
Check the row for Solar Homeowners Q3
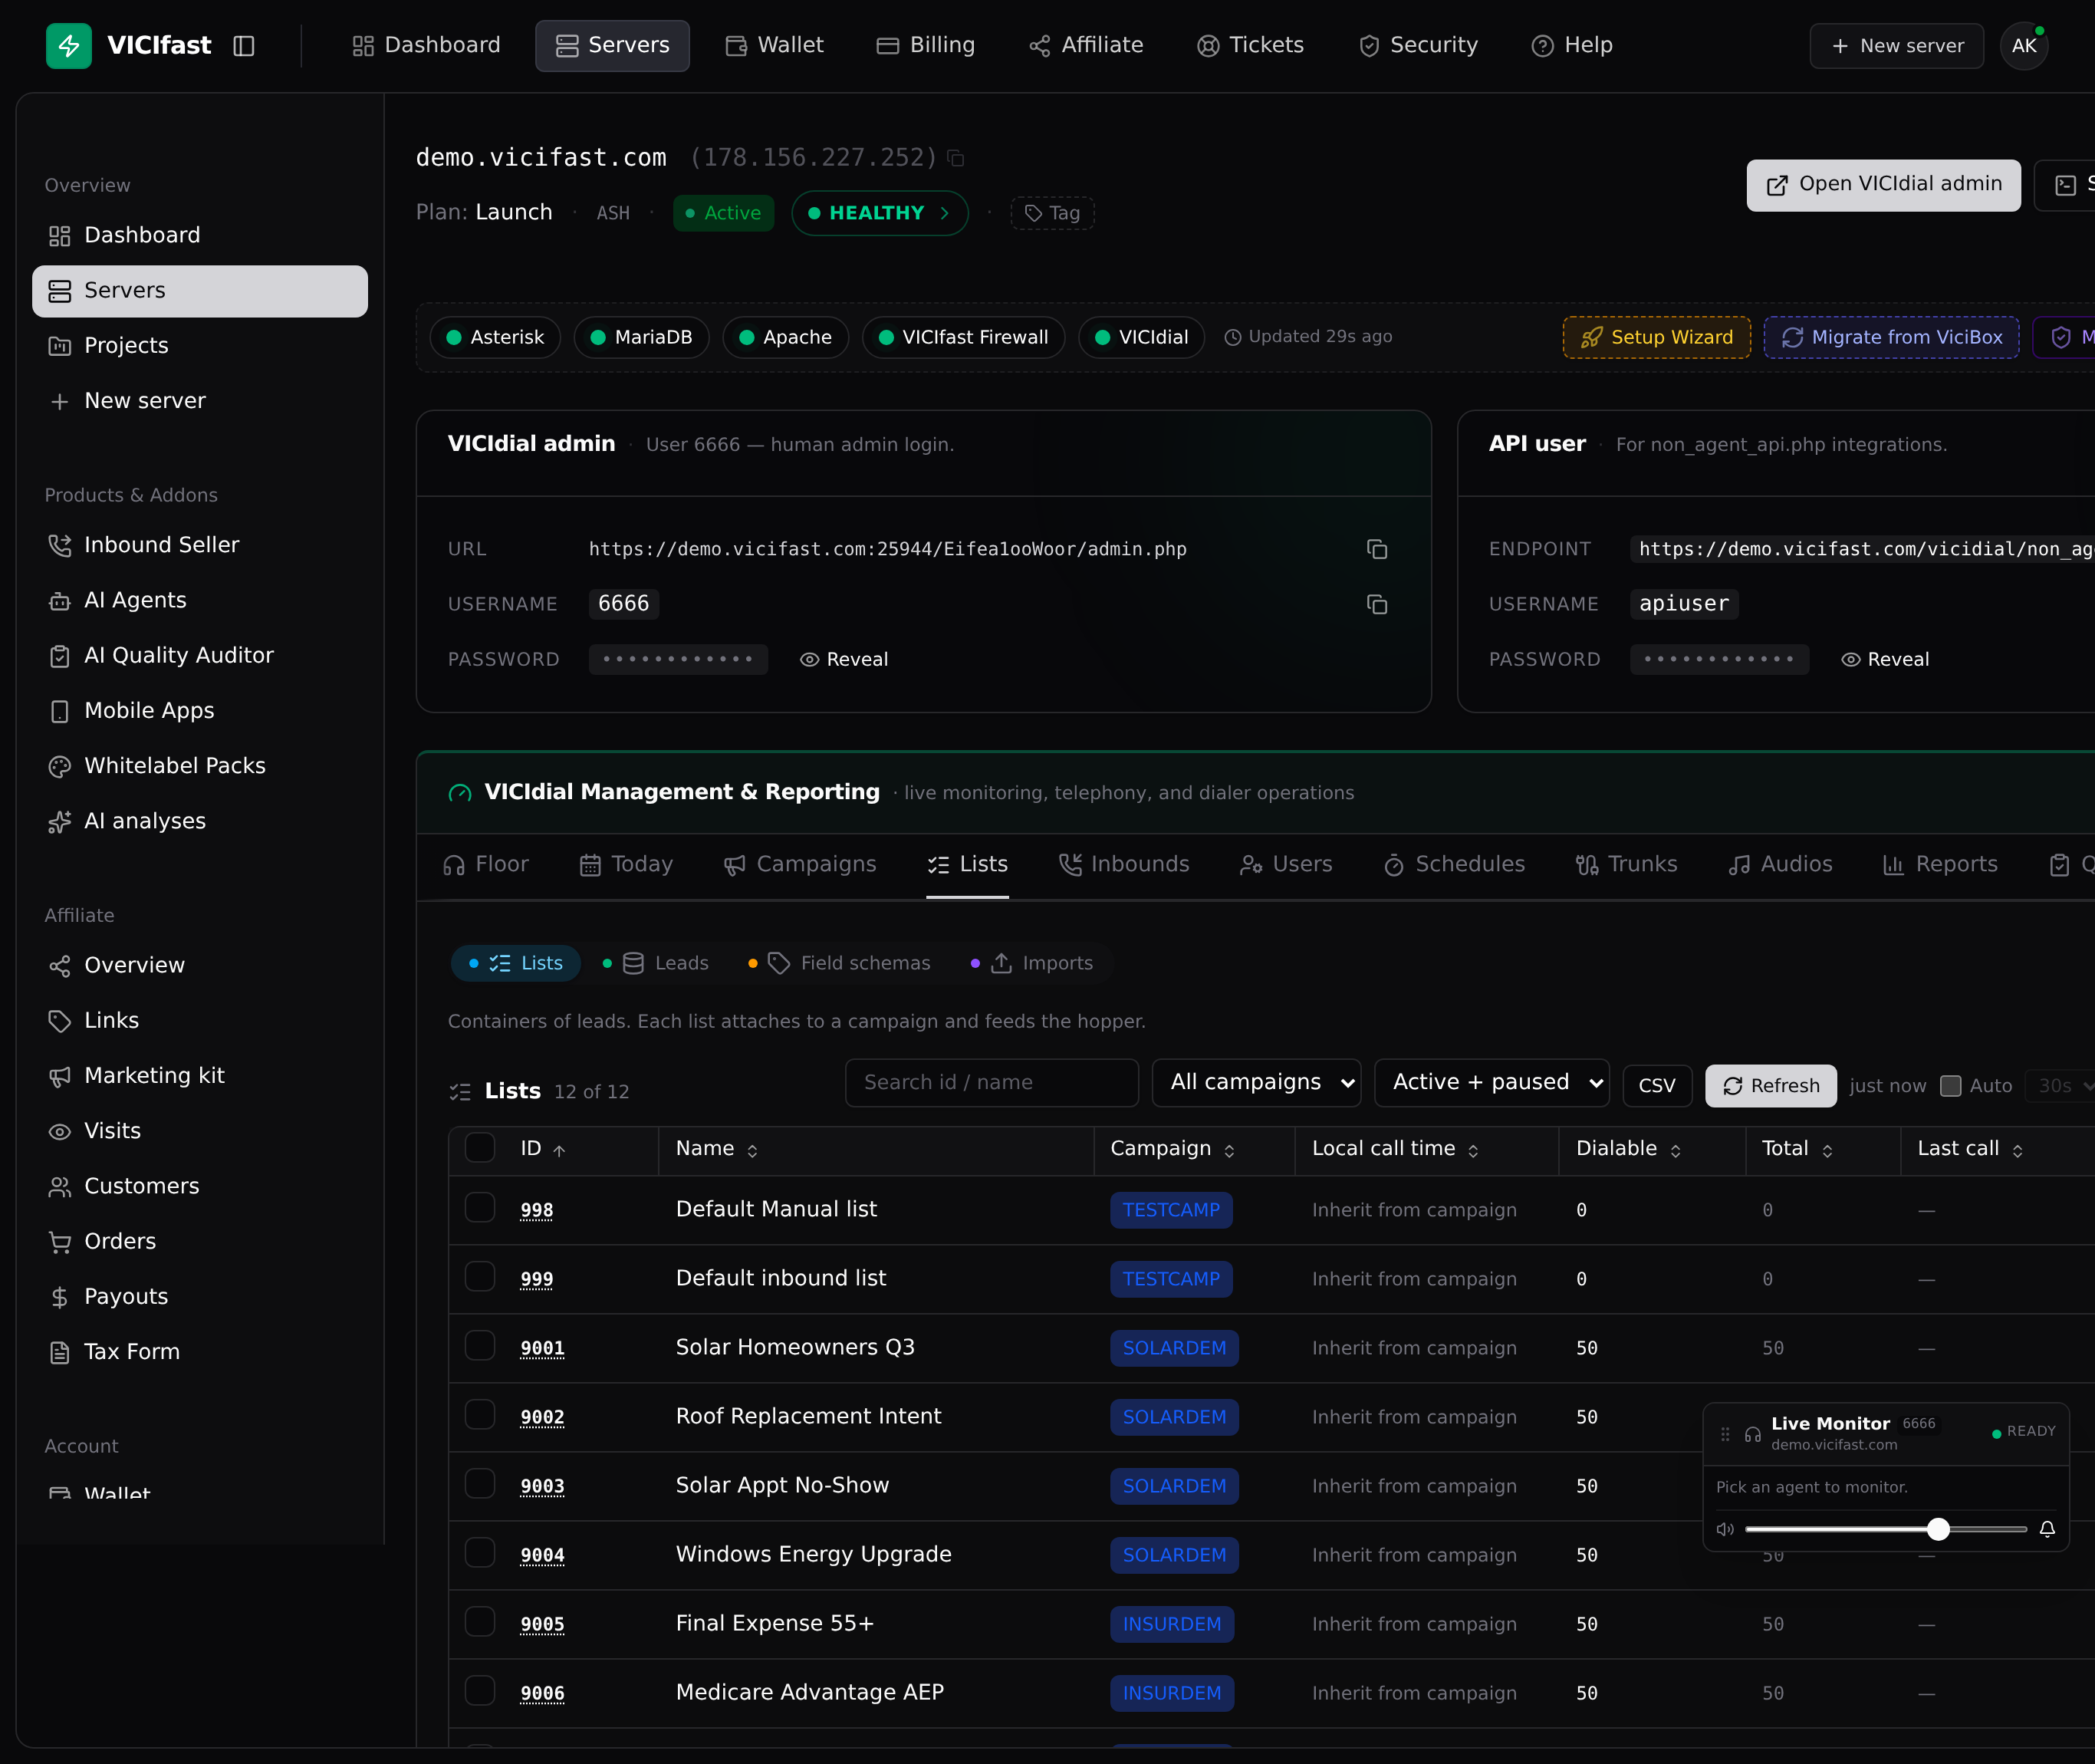pos(480,1346)
